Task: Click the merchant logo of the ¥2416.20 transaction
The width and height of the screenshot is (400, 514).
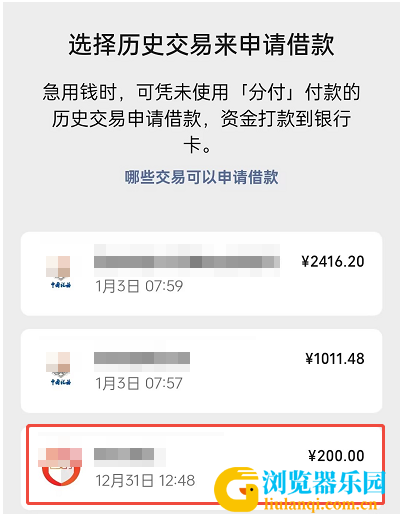Action: click(x=60, y=272)
